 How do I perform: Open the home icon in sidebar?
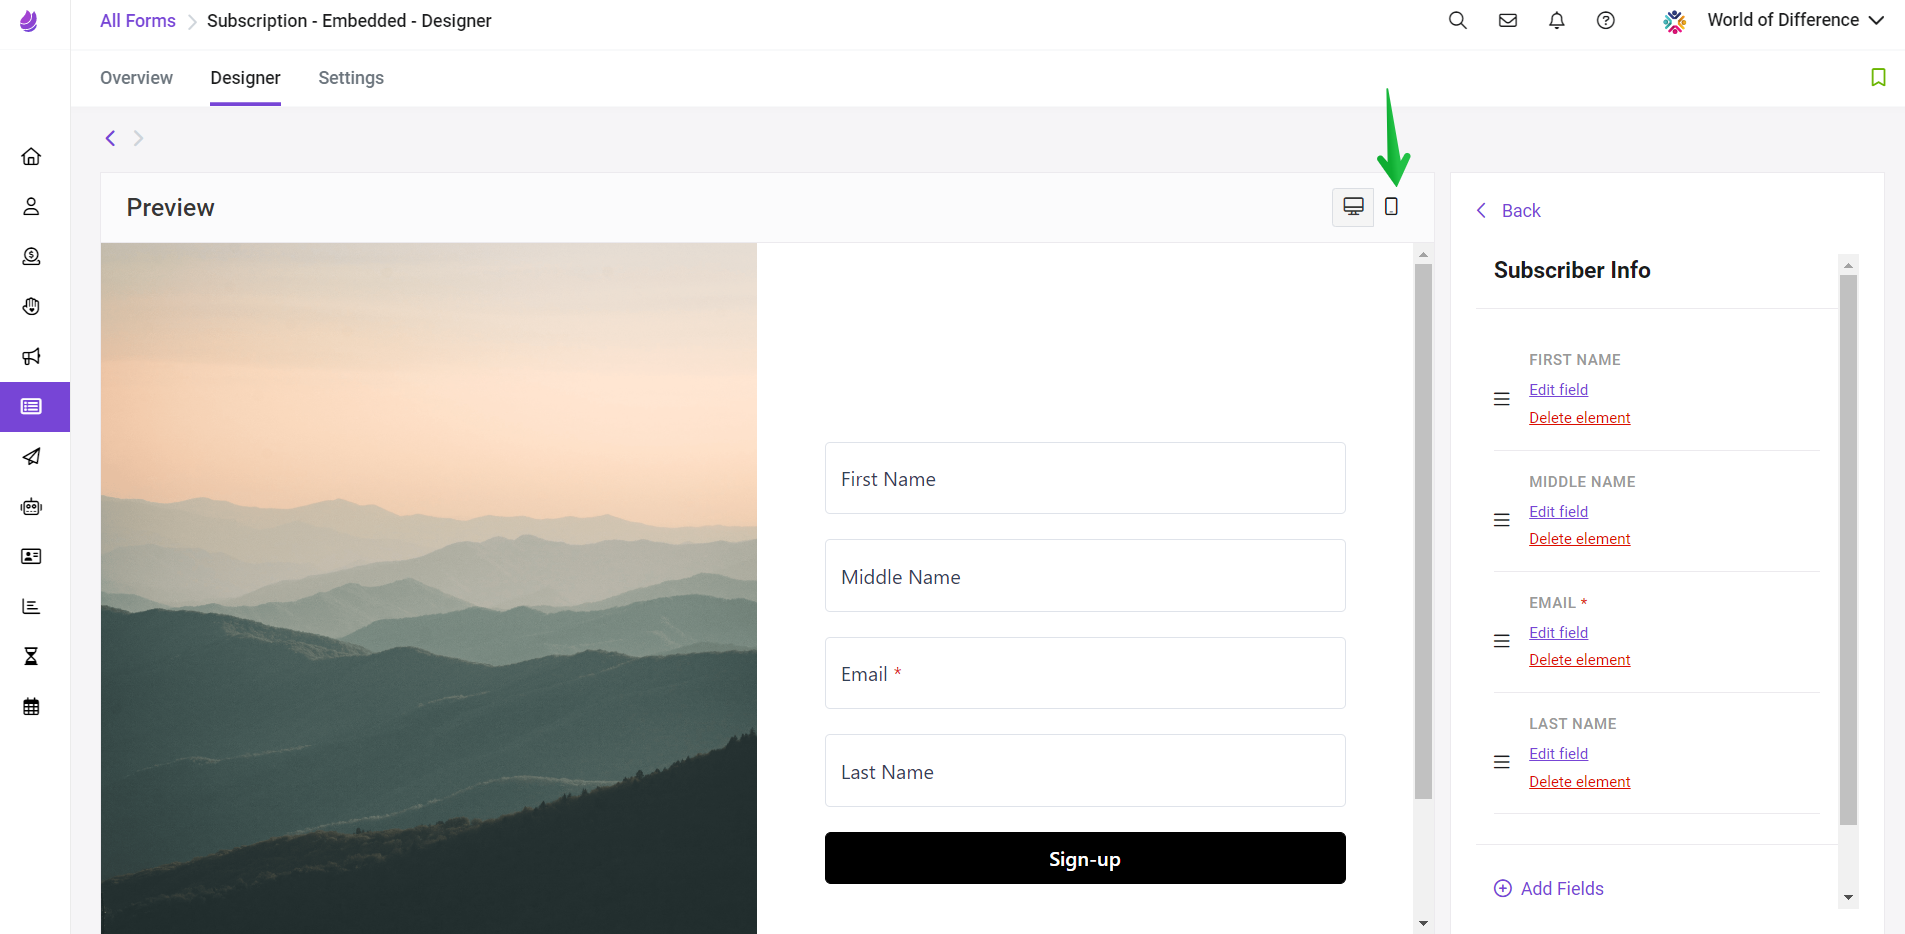tap(32, 156)
